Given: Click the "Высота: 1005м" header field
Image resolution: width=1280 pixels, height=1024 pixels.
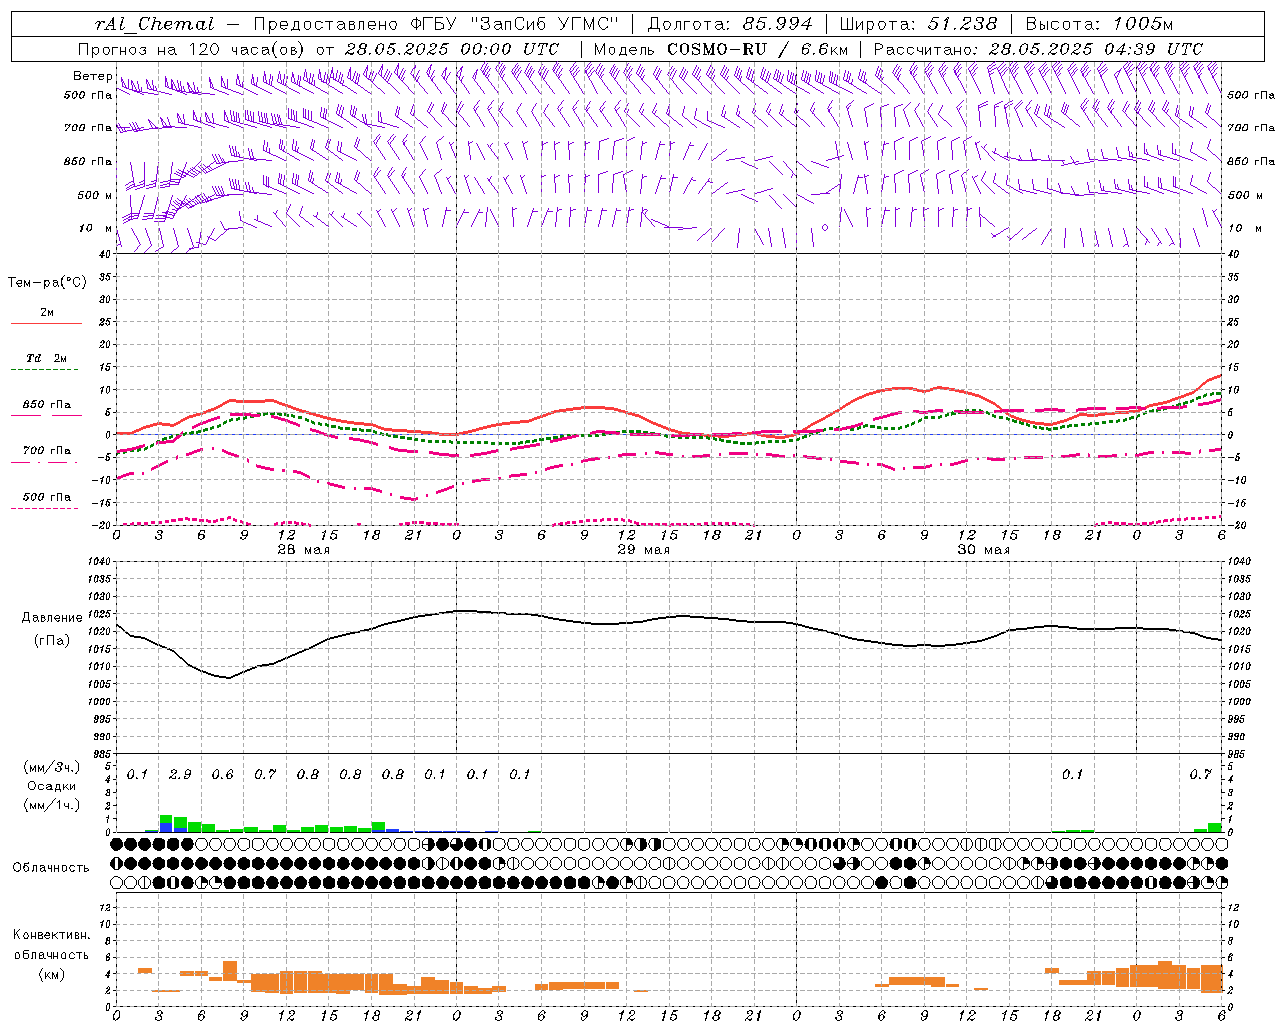Looking at the screenshot, I should click(x=1099, y=24).
